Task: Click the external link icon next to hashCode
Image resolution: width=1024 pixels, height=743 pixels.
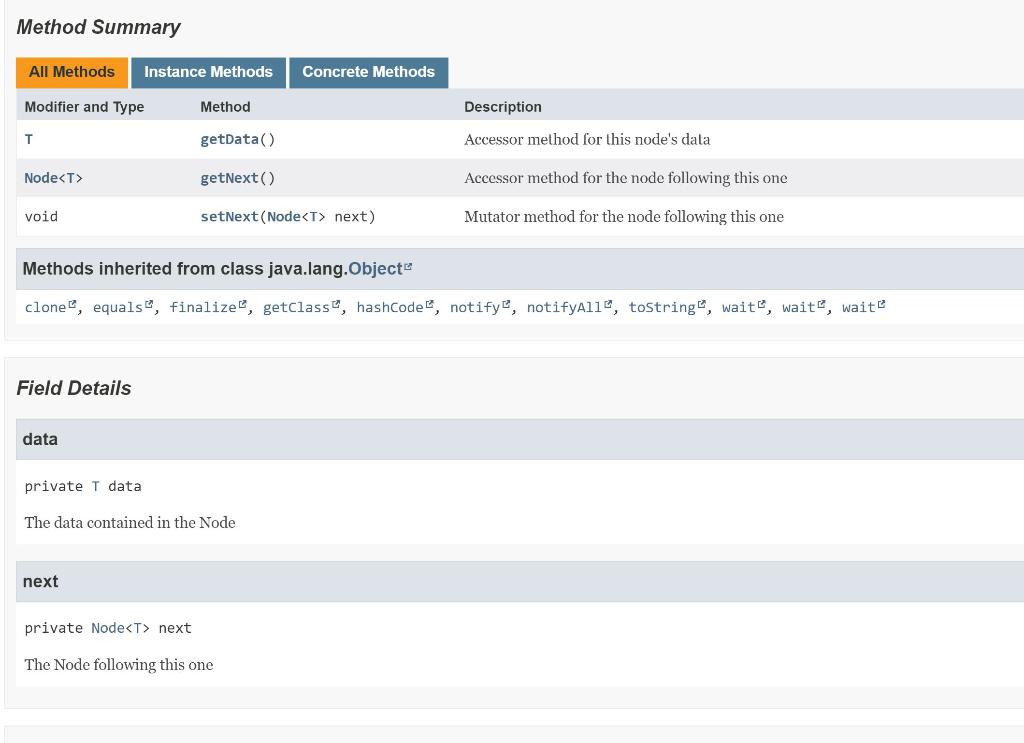Action: click(x=426, y=302)
